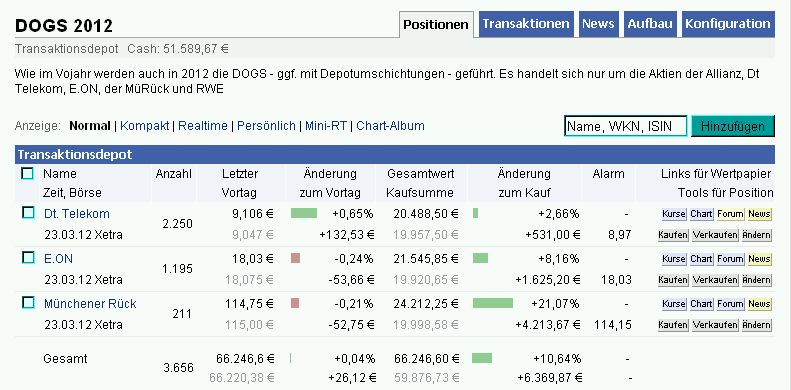Open News for Dt. Telekom

759,214
